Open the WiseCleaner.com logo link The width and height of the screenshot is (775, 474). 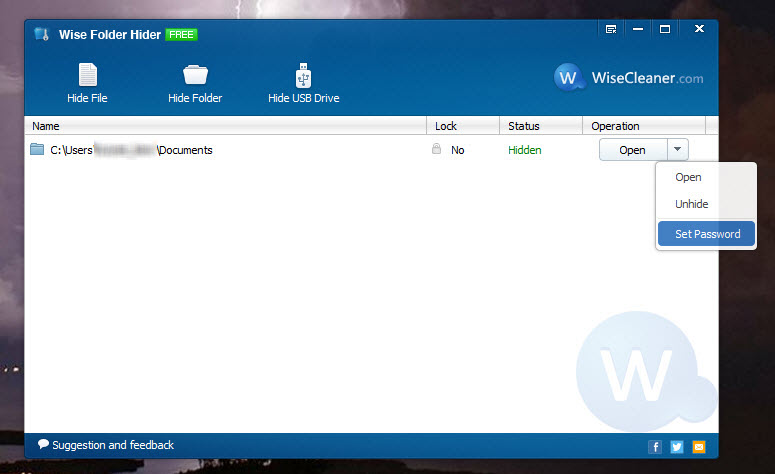tap(628, 78)
